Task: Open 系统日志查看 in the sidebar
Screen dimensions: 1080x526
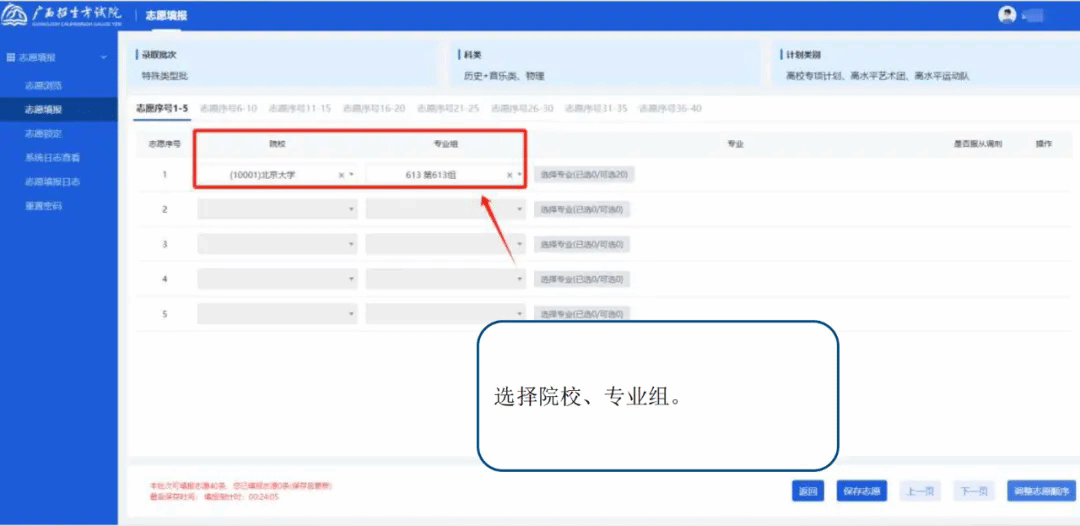Action: click(52, 158)
